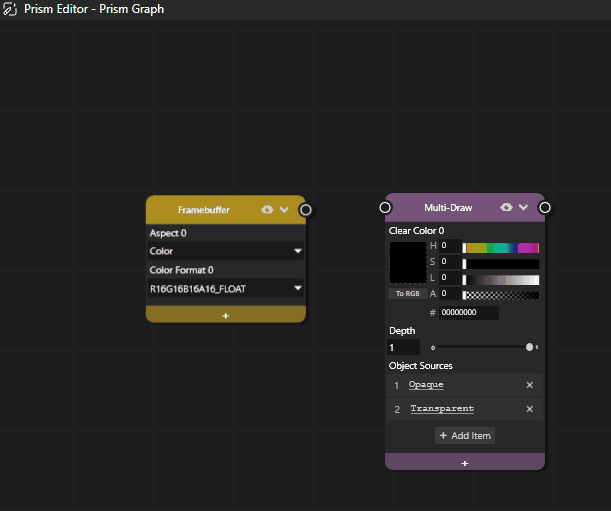Open the Opaque object source link
611x511 pixels.
point(426,385)
